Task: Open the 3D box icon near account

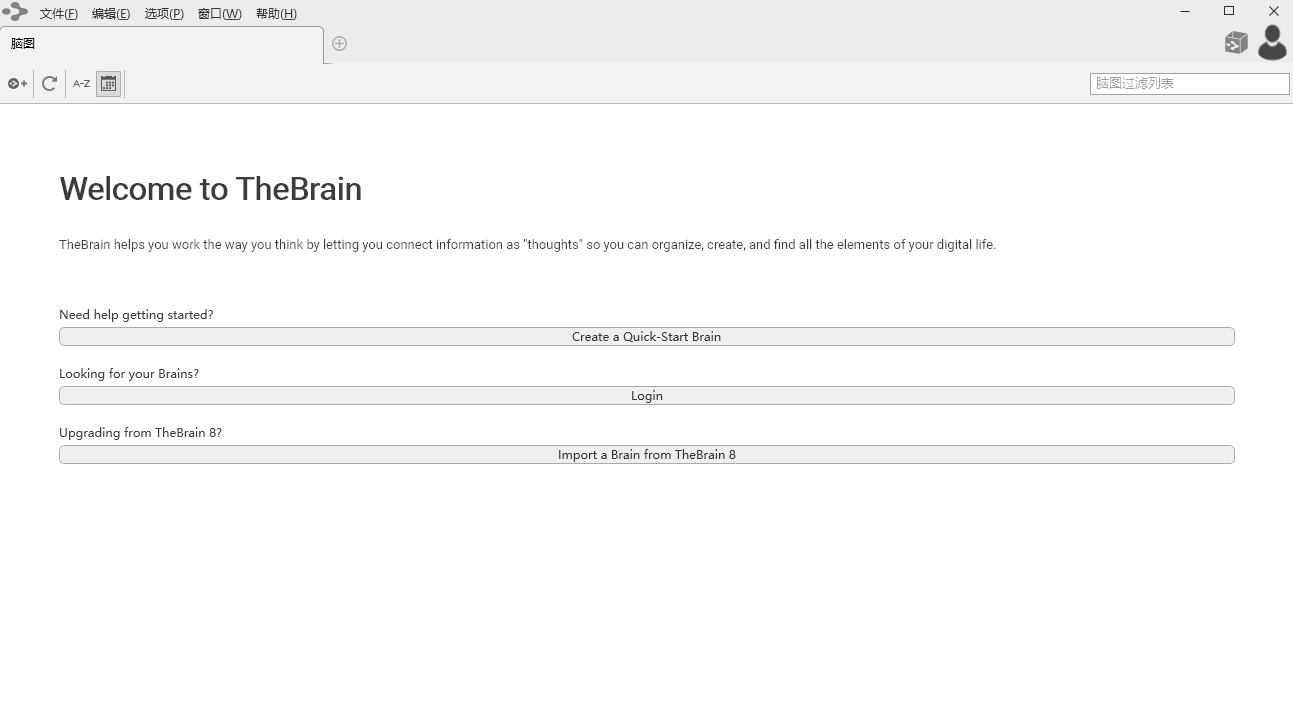Action: pyautogui.click(x=1236, y=43)
